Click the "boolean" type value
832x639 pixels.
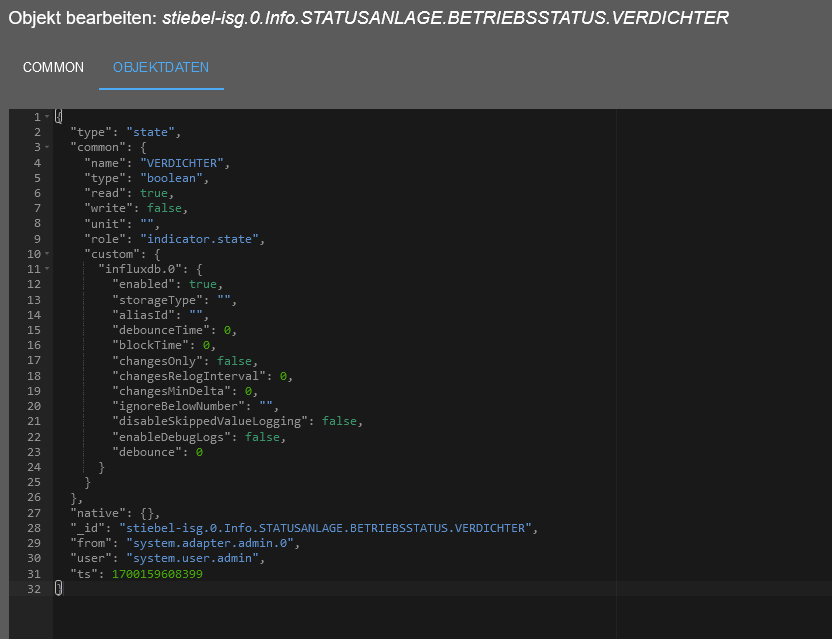click(x=173, y=178)
